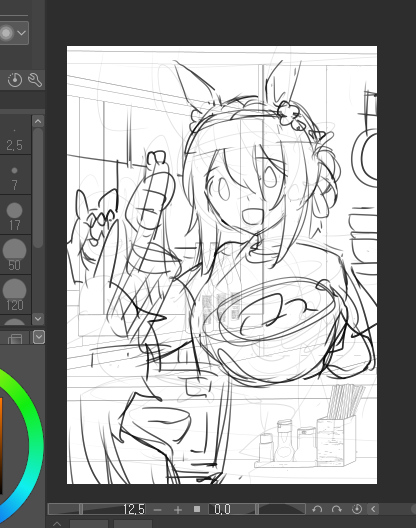Image resolution: width=416 pixels, height=528 pixels.
Task: Expand the dropdown next to layer icon
Action: [x=39, y=337]
